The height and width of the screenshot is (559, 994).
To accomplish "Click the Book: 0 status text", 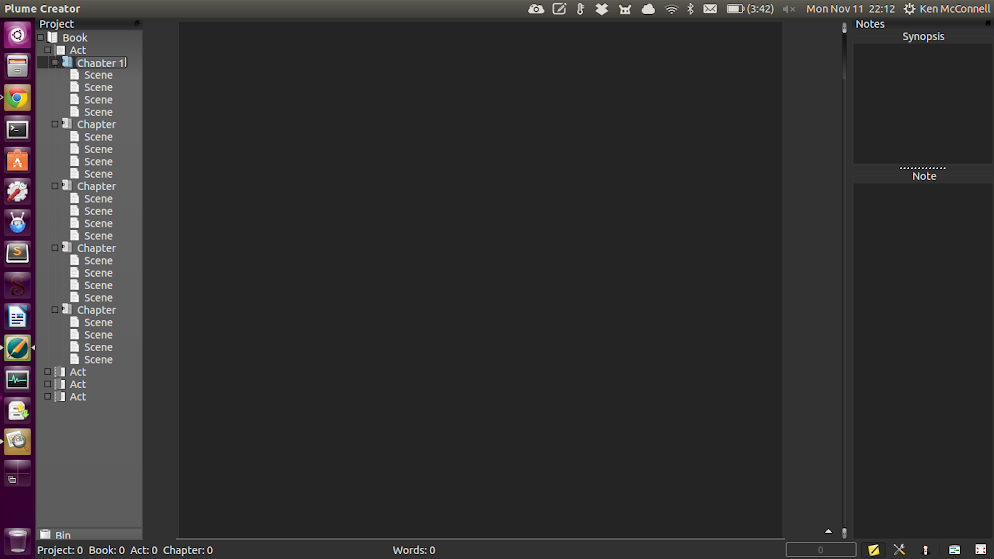I will tap(106, 550).
